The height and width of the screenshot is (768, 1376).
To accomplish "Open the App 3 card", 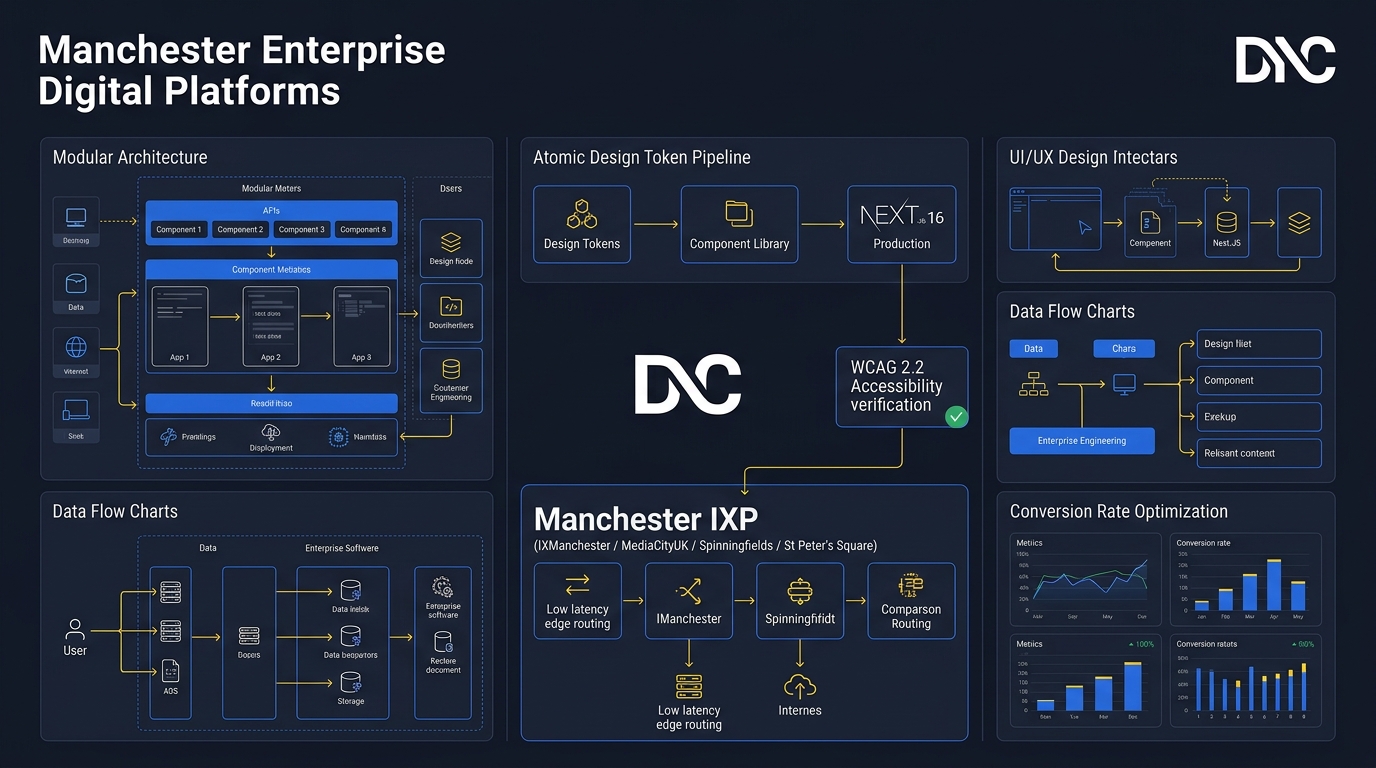I will pos(362,326).
